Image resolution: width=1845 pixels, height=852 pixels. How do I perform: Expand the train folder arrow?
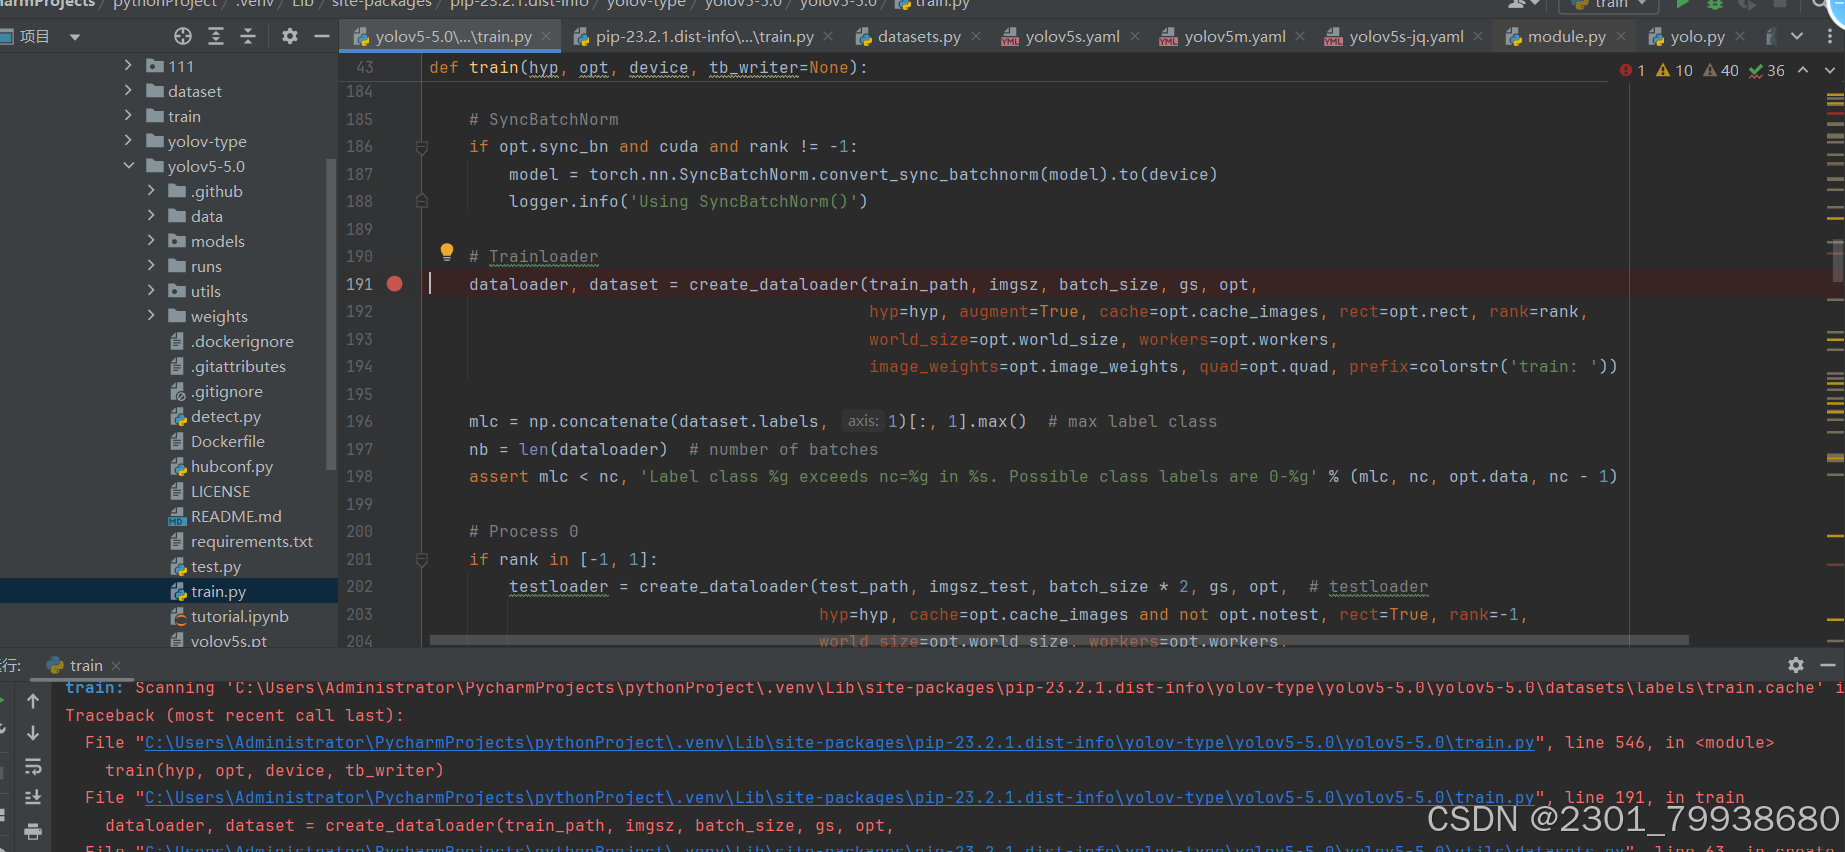[x=128, y=115]
